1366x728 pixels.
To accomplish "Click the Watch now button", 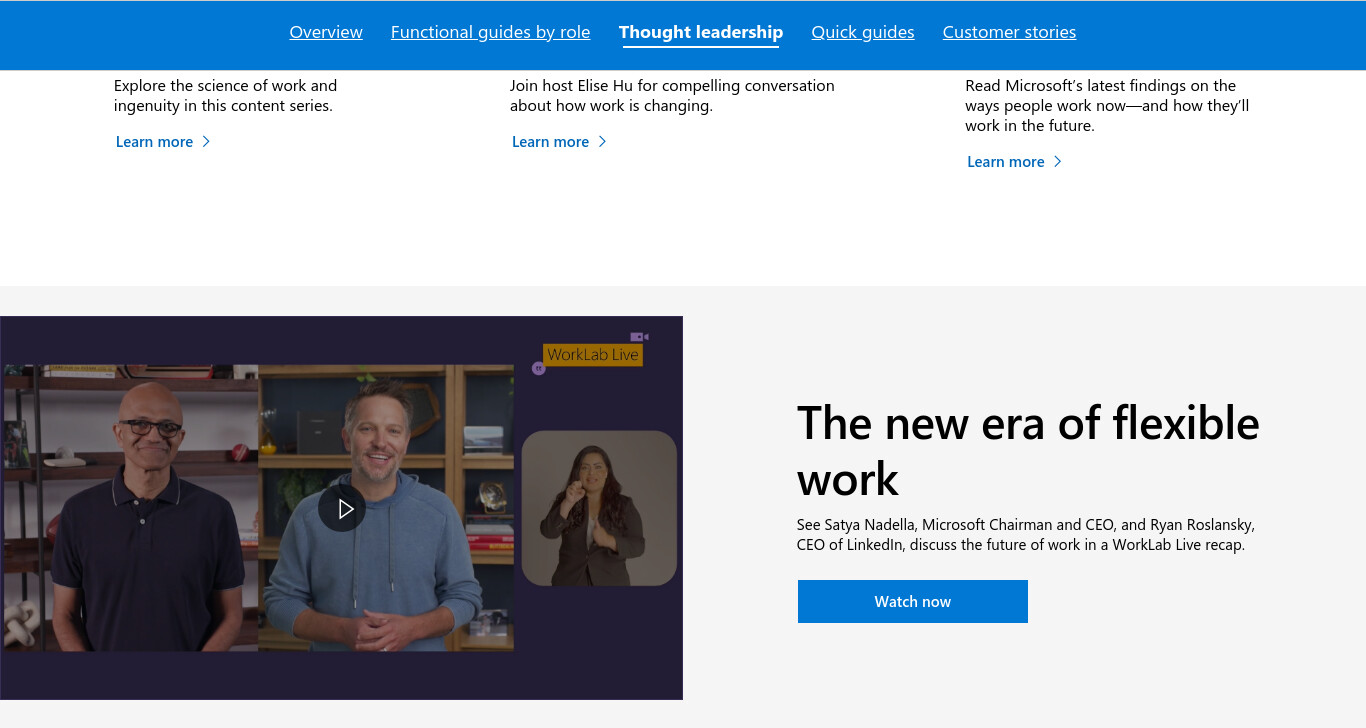I will [912, 601].
